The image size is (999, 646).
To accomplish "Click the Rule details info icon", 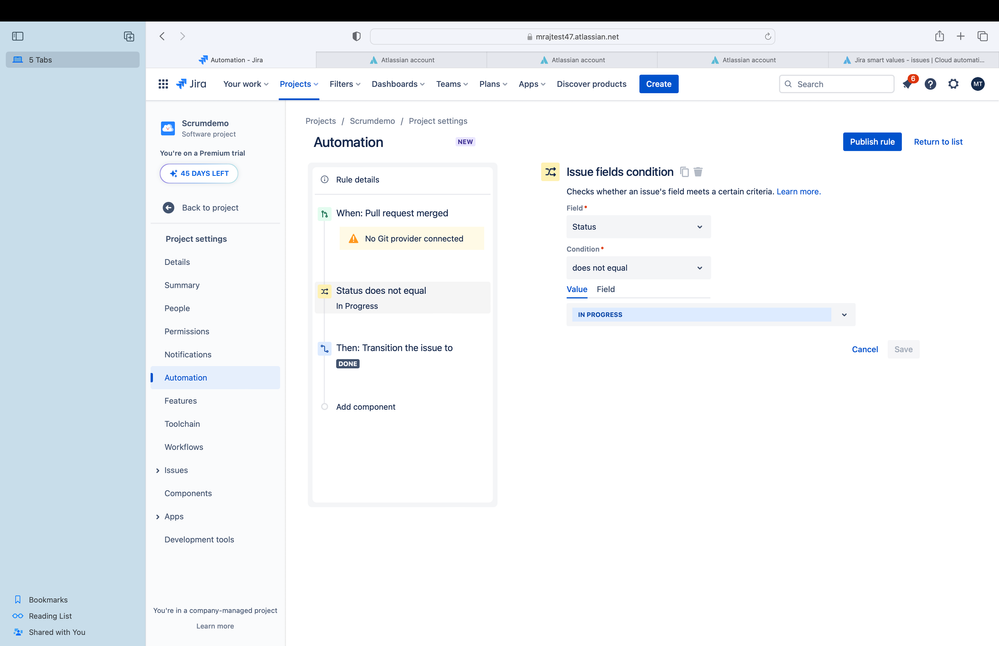I will 324,180.
